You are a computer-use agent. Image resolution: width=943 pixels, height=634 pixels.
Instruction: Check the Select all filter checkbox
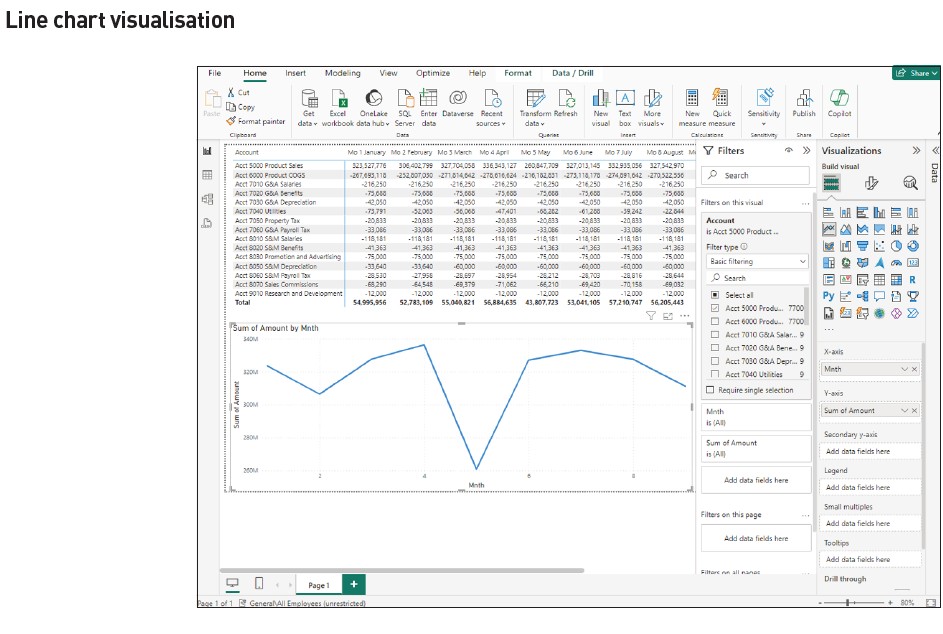pos(714,295)
